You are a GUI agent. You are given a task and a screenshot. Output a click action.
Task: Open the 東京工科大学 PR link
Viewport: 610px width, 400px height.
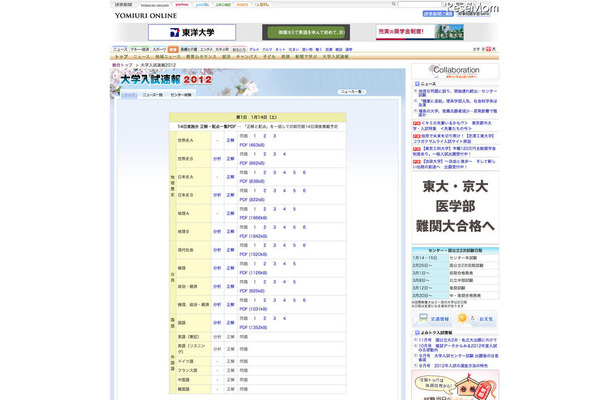point(456,151)
